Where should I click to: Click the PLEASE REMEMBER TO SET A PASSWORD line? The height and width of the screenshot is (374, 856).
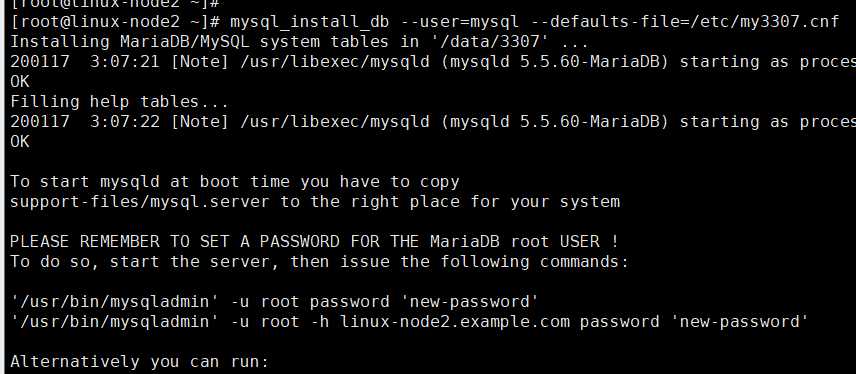pyautogui.click(x=314, y=241)
